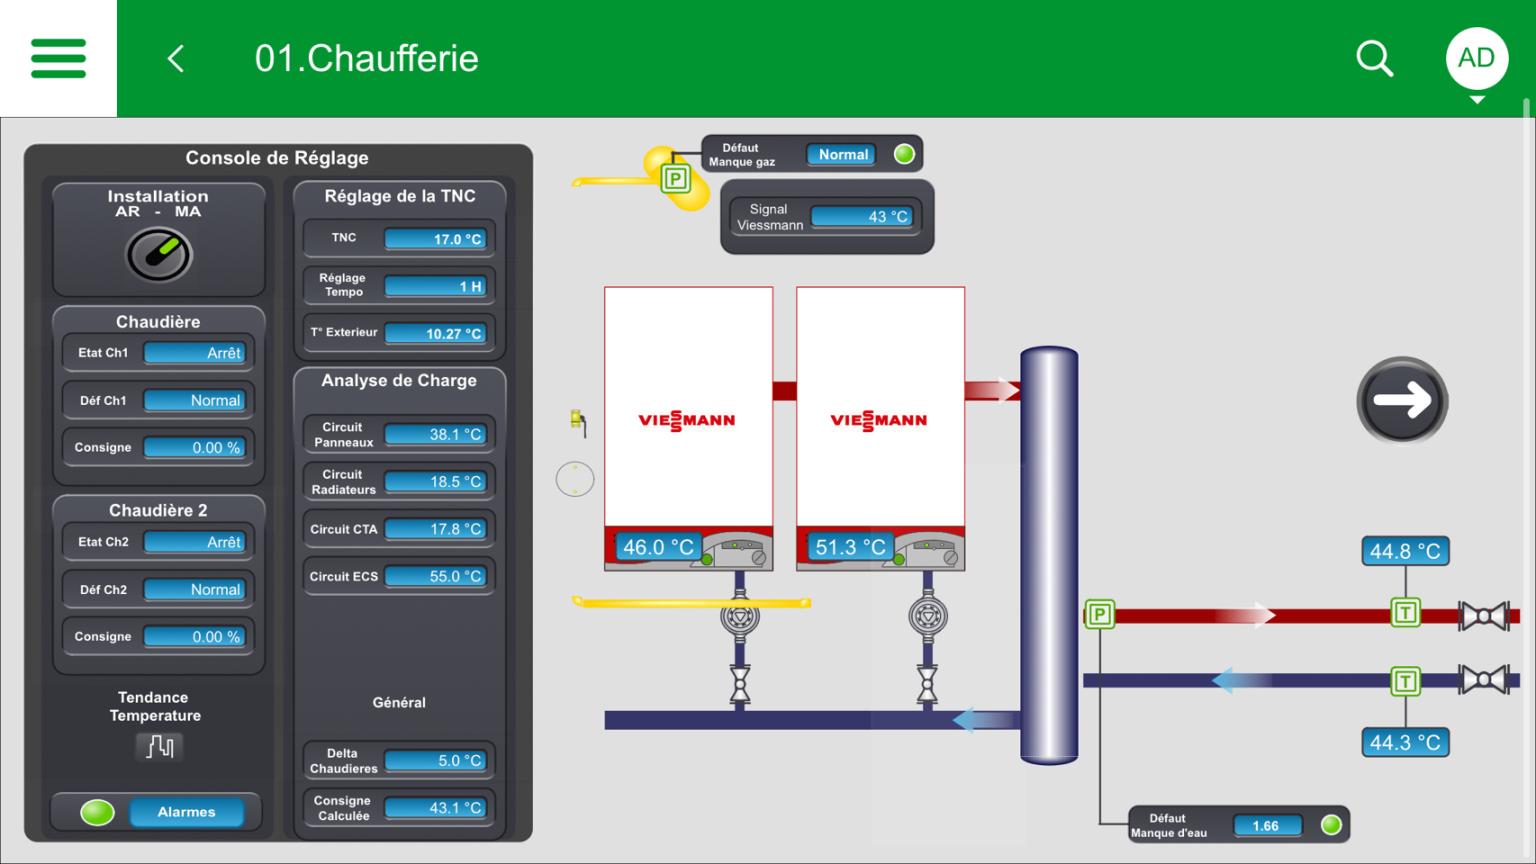Click the supply temperature T sensor icon
The image size is (1536, 864).
(1405, 613)
